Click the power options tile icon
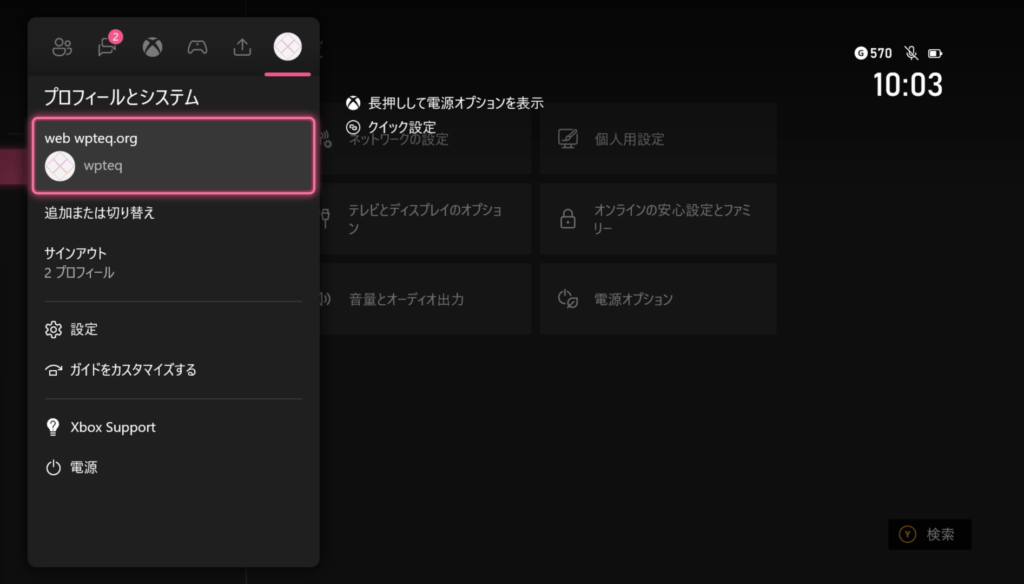 [568, 299]
